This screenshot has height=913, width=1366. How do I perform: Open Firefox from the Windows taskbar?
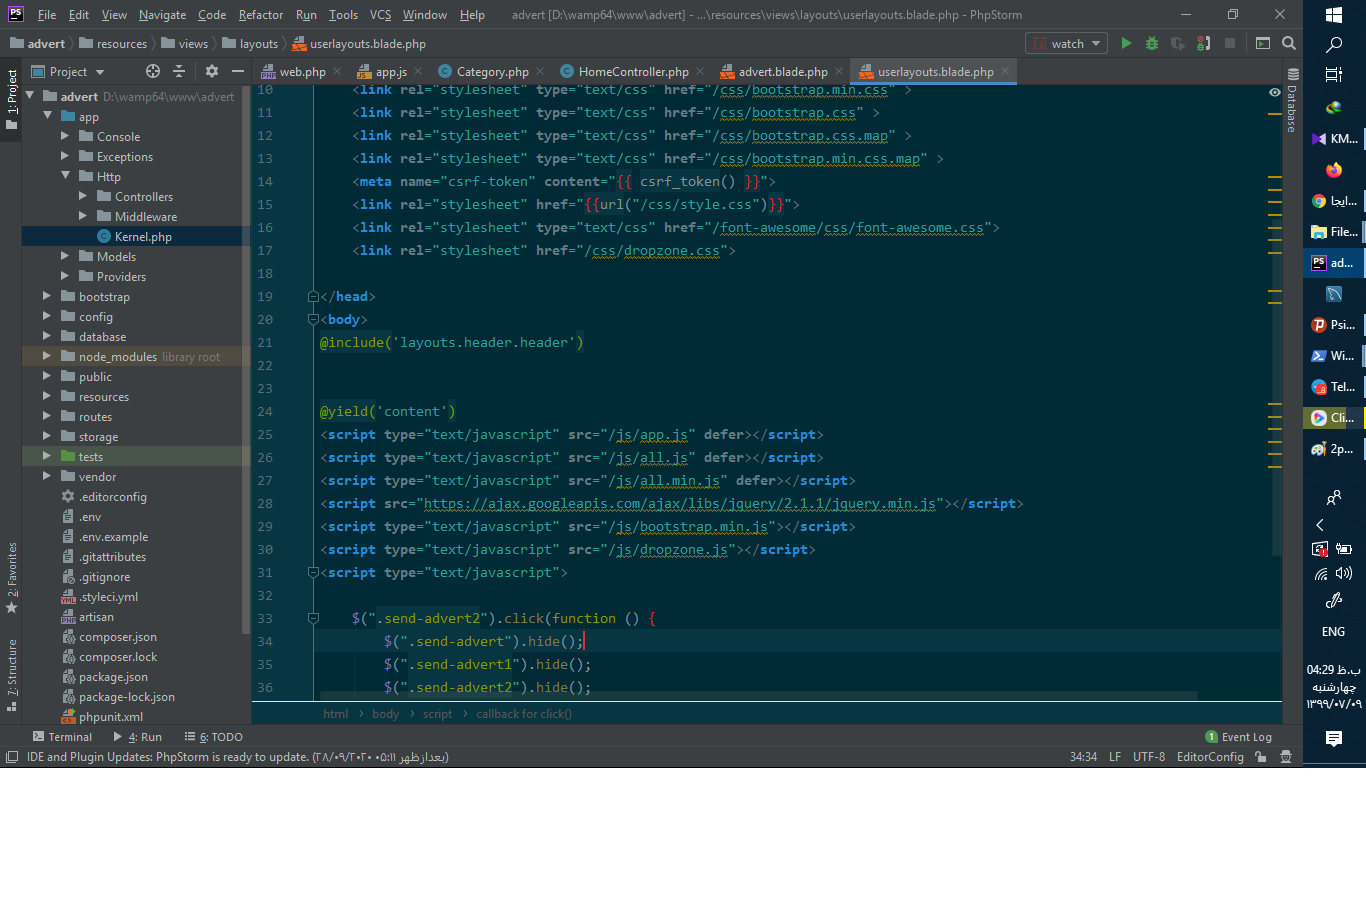(x=1333, y=170)
